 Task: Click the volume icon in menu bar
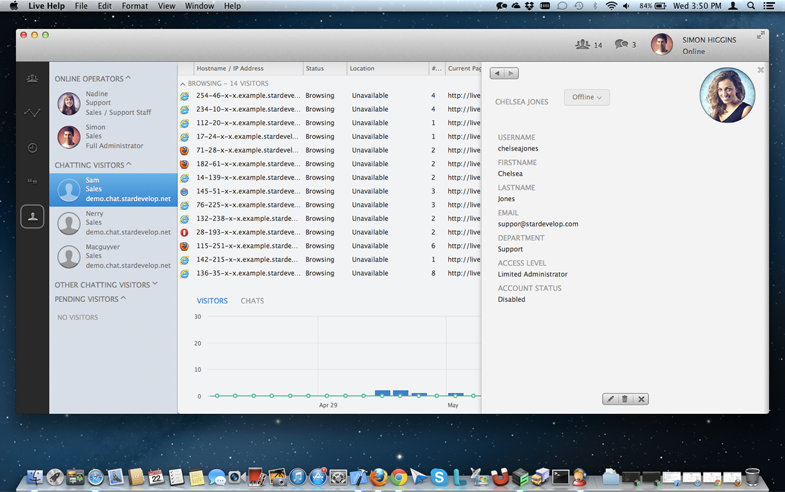tap(626, 6)
